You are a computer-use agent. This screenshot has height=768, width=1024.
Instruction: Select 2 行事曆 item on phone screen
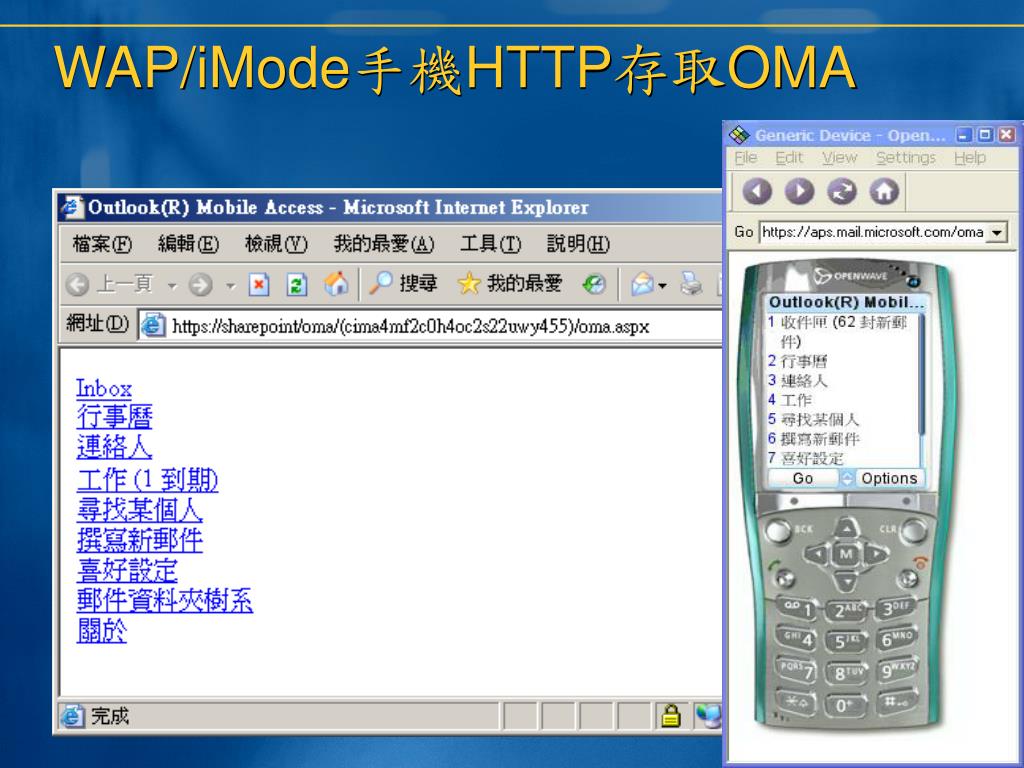[797, 361]
